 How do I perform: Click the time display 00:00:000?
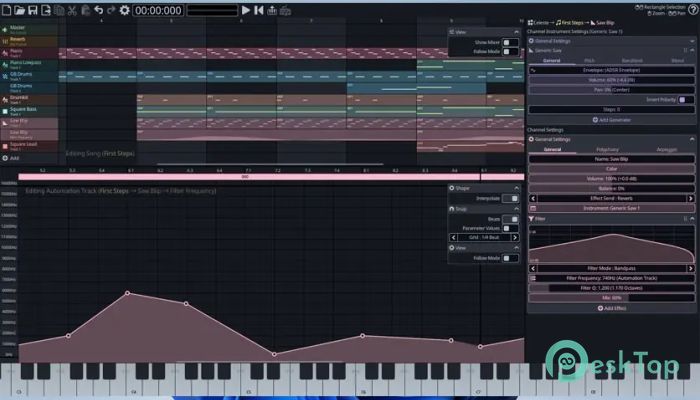(158, 10)
